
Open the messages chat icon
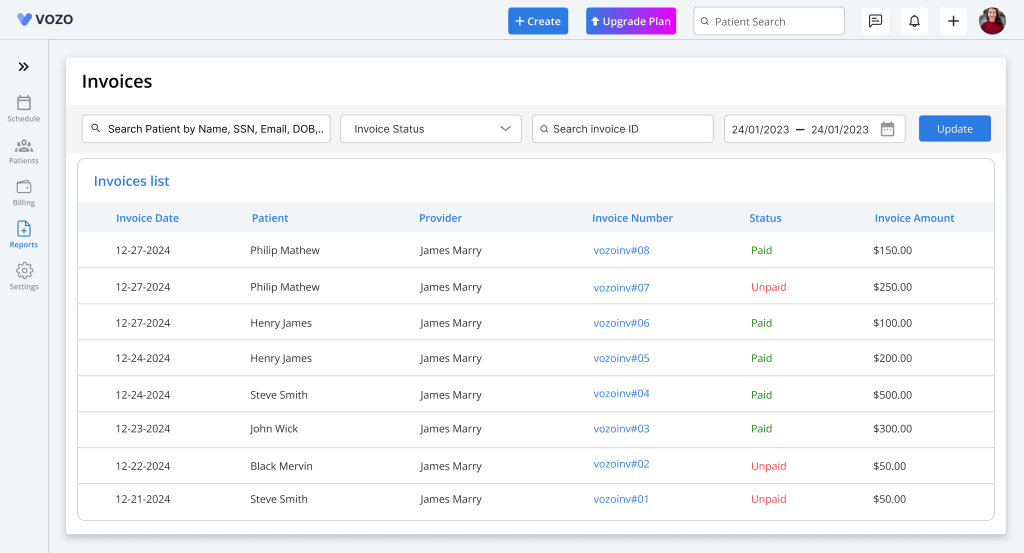point(875,21)
